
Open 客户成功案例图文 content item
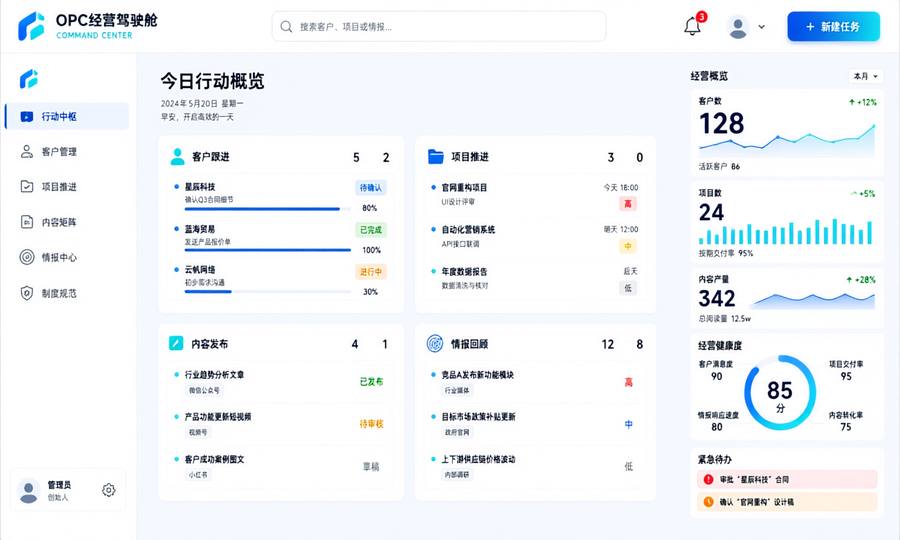point(281,467)
